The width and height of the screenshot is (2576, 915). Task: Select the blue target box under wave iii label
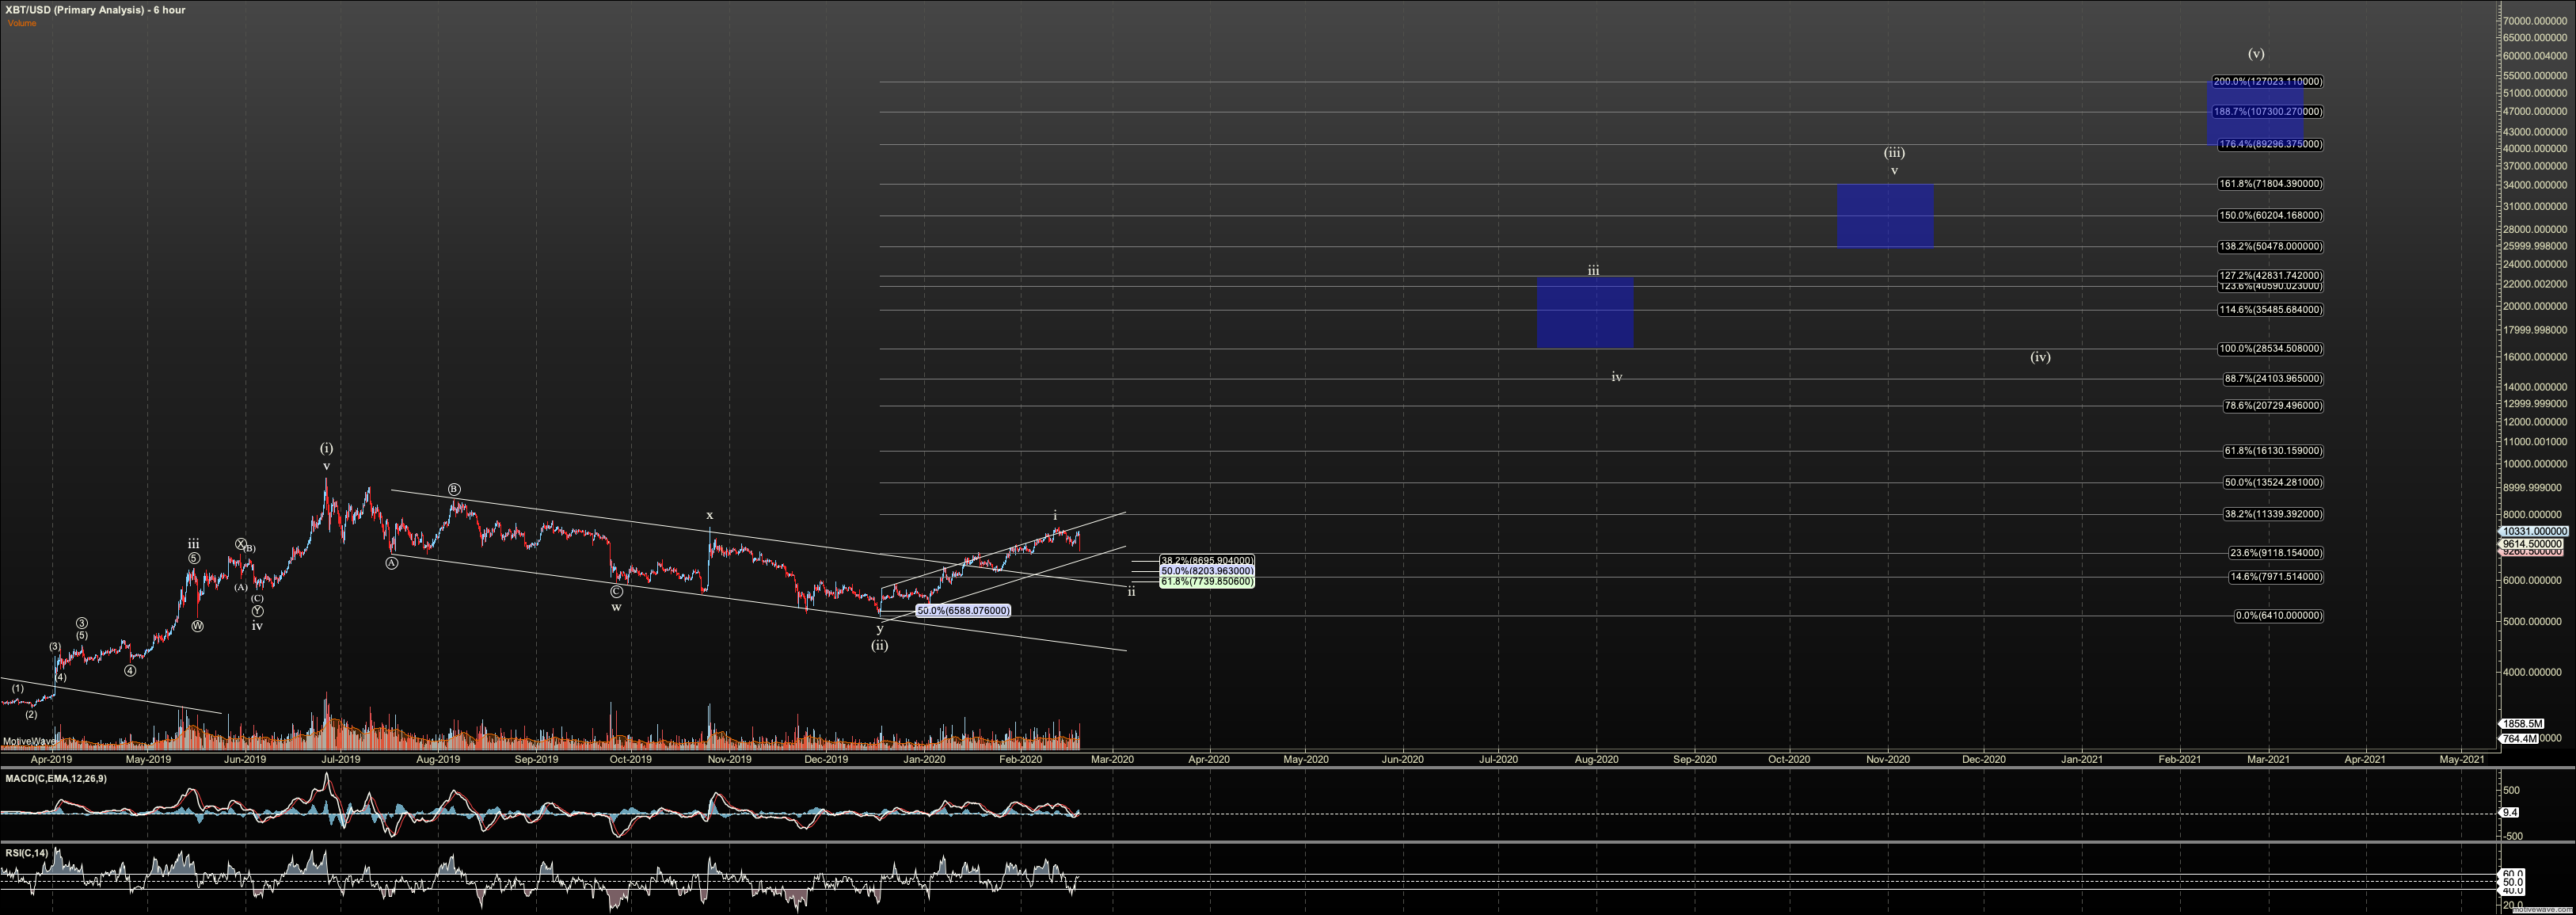point(1585,313)
